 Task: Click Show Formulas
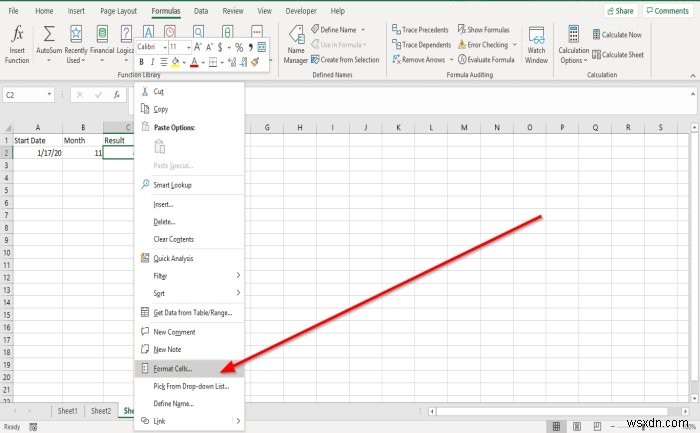[x=483, y=30]
